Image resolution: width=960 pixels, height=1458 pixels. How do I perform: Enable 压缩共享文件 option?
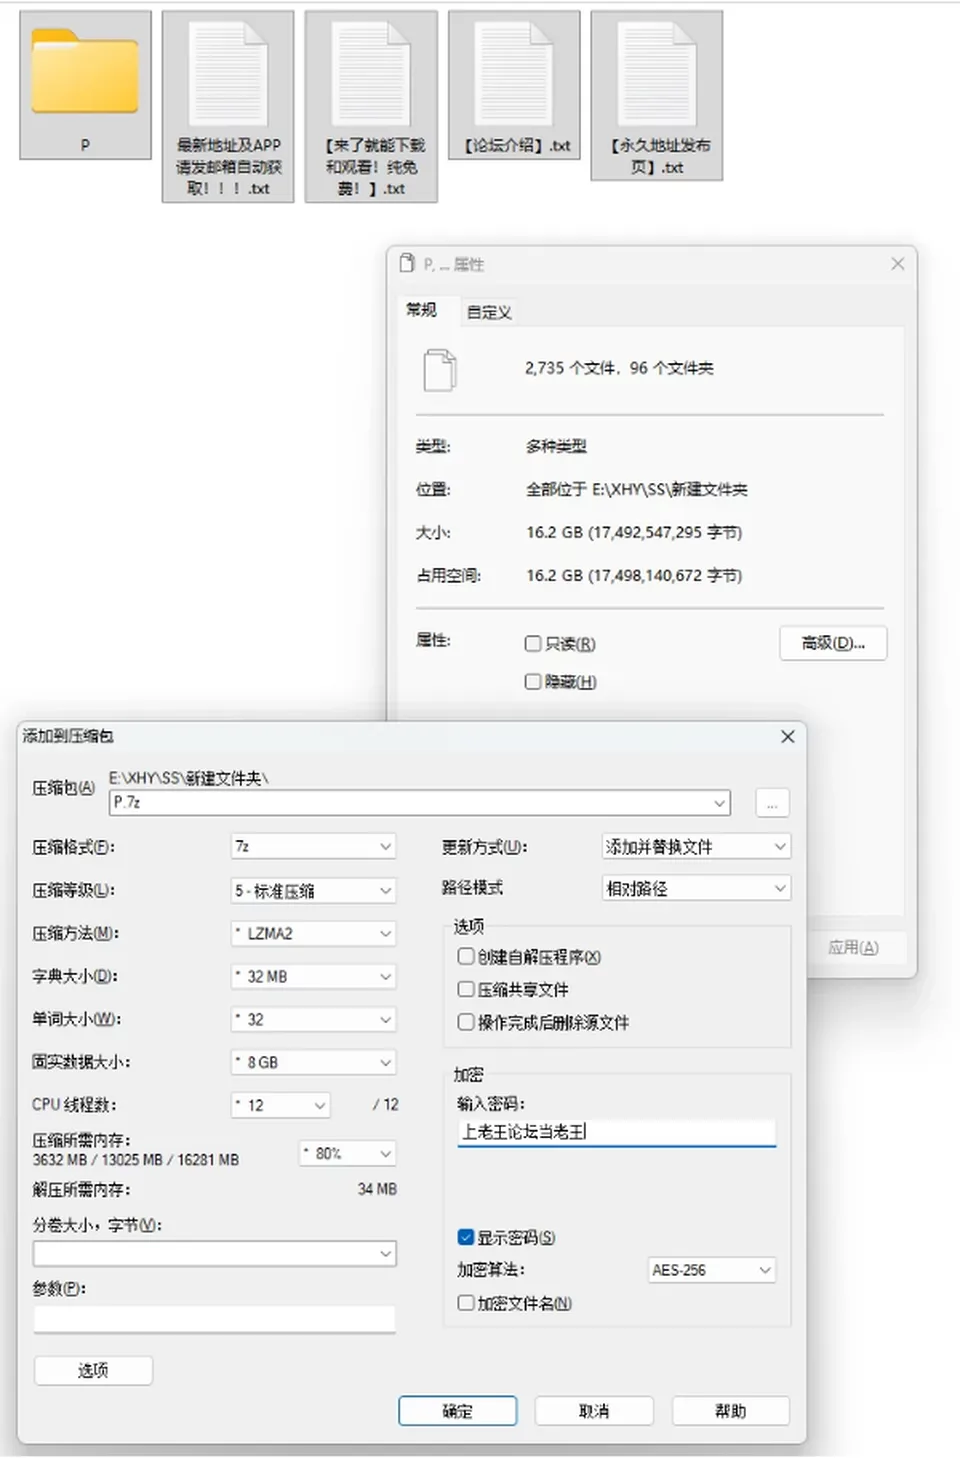(x=466, y=989)
